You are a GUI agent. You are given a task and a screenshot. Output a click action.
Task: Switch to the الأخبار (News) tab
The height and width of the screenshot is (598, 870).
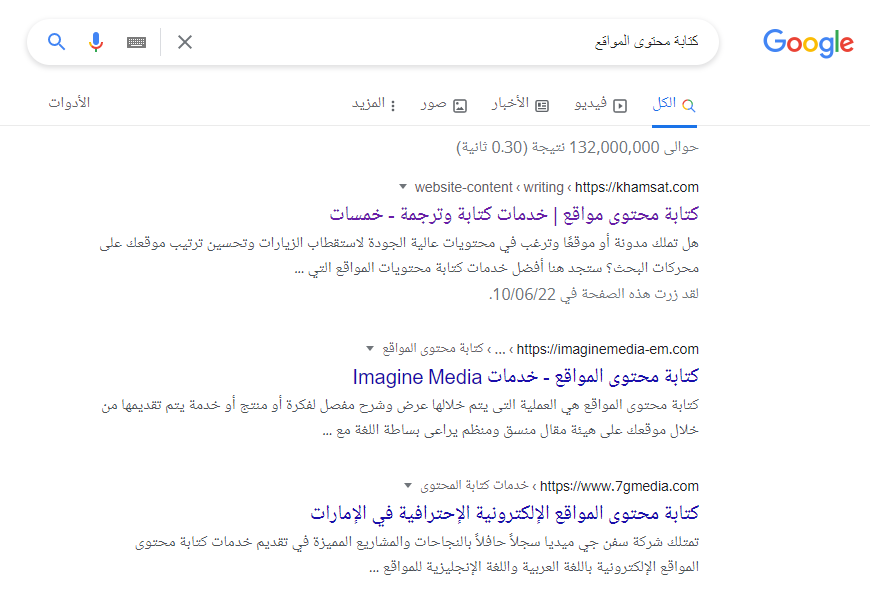(520, 104)
